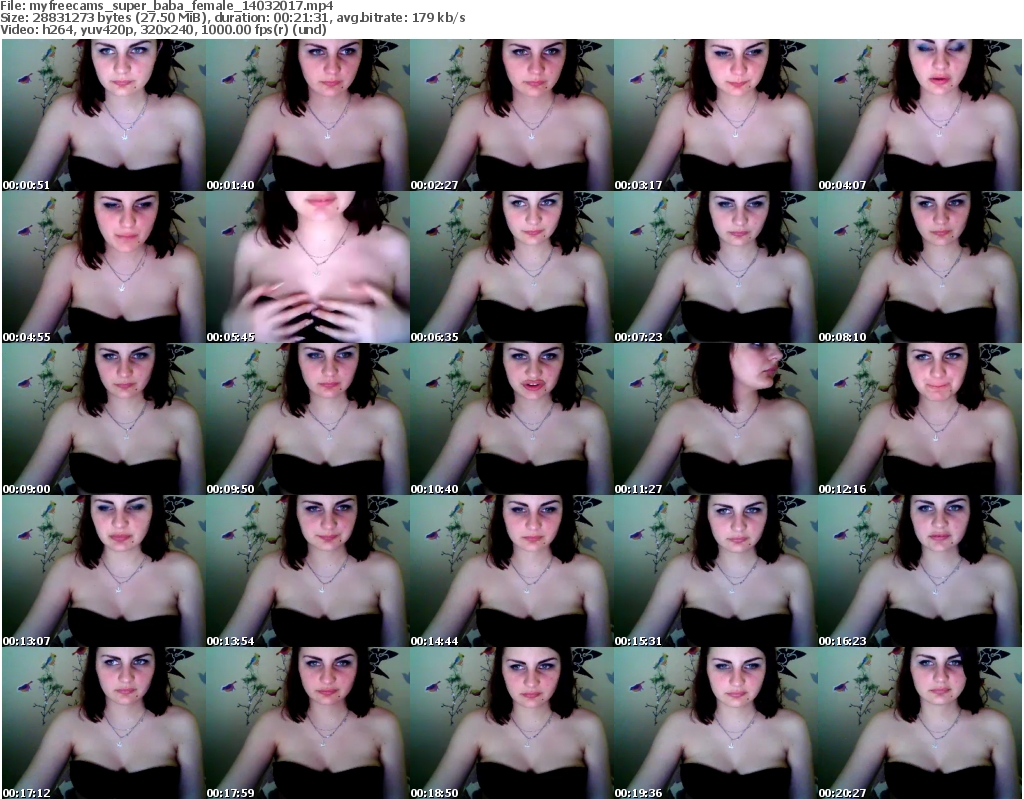This screenshot has height=799, width=1024.
Task: Select the thumbnail timestamped 00:04:07
Action: point(920,115)
